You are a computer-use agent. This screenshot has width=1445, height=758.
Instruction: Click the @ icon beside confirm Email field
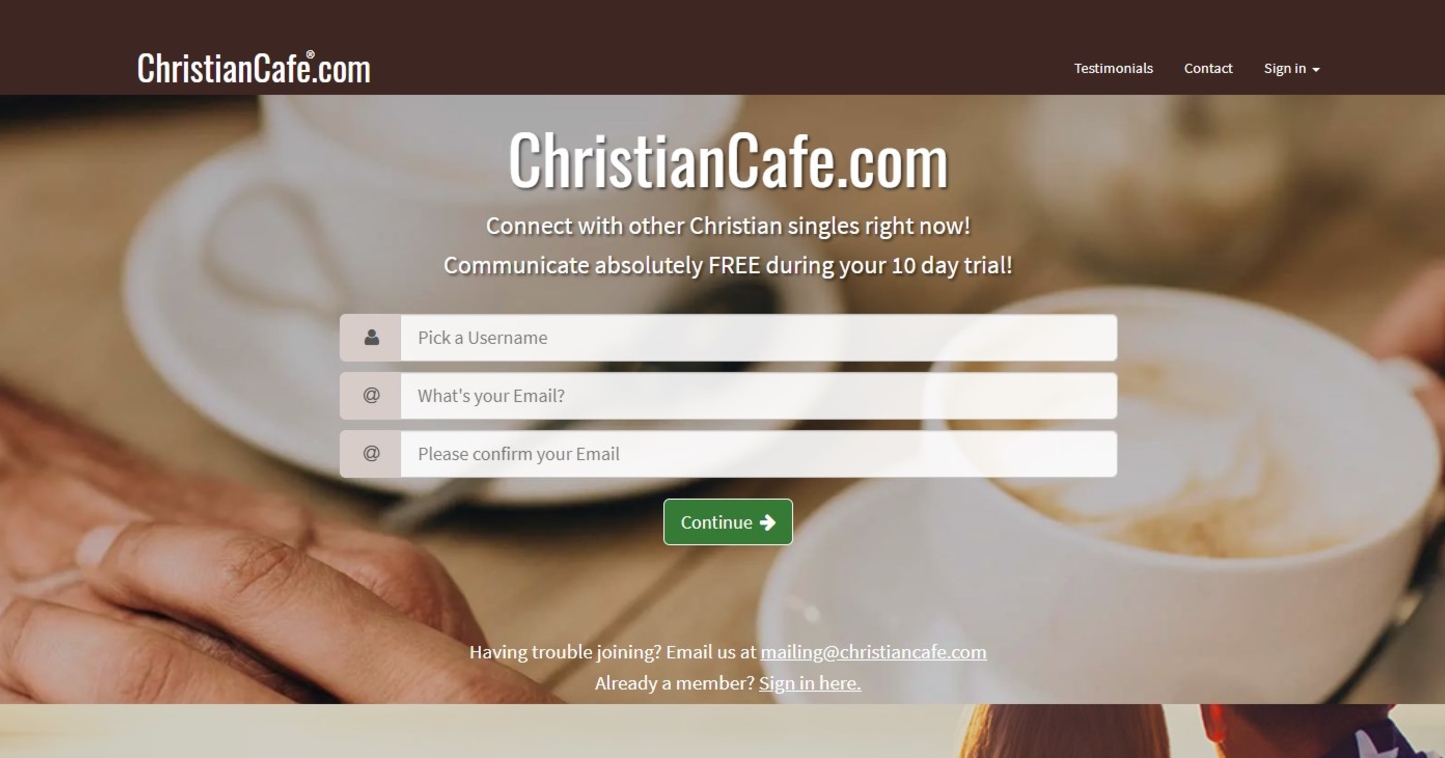(371, 454)
